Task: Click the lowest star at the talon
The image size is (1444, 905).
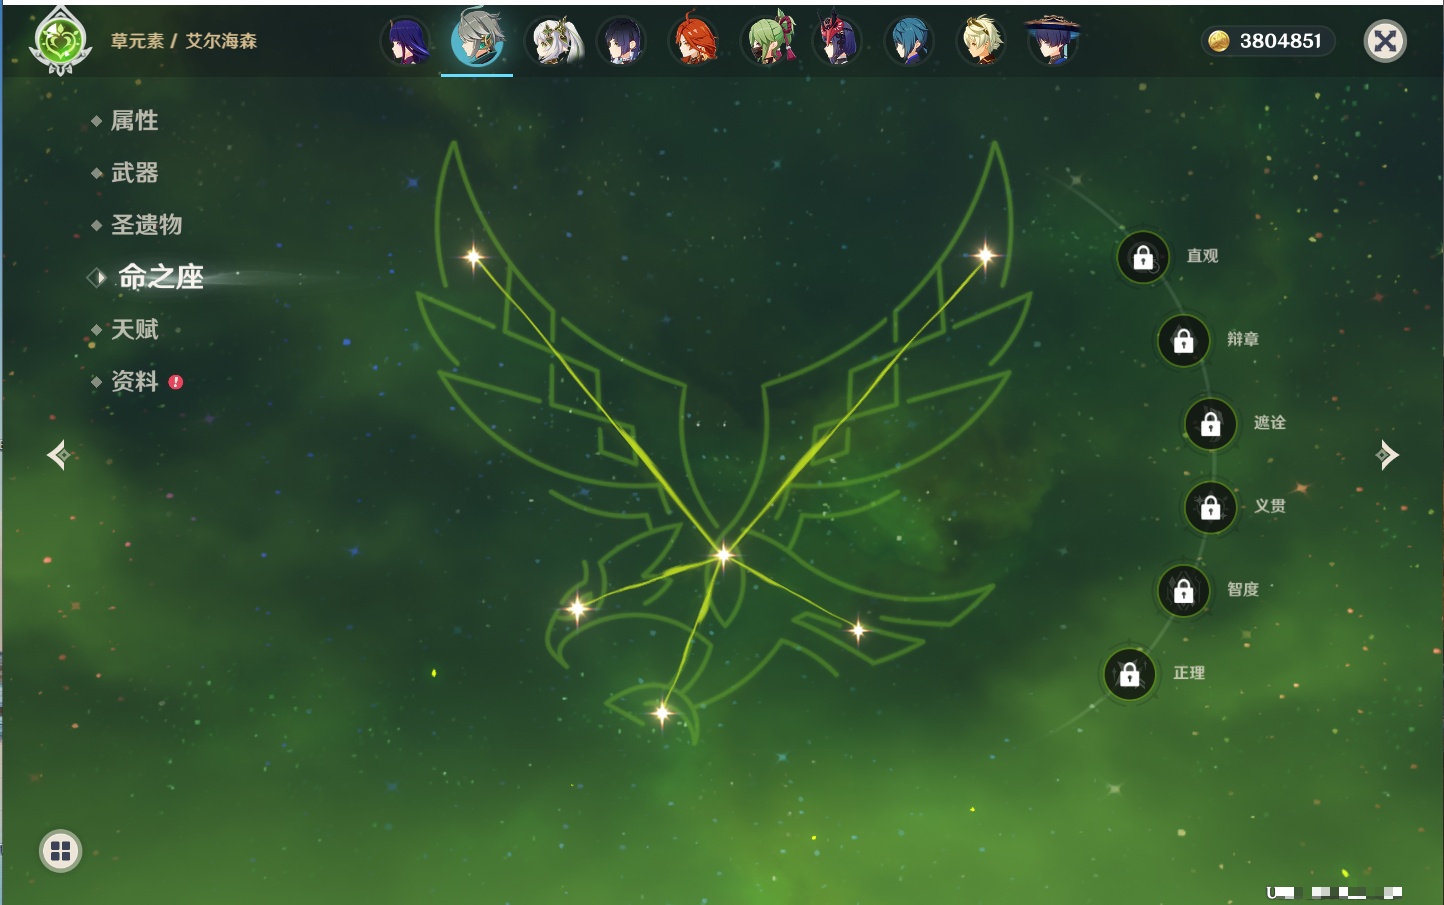Action: (x=662, y=712)
